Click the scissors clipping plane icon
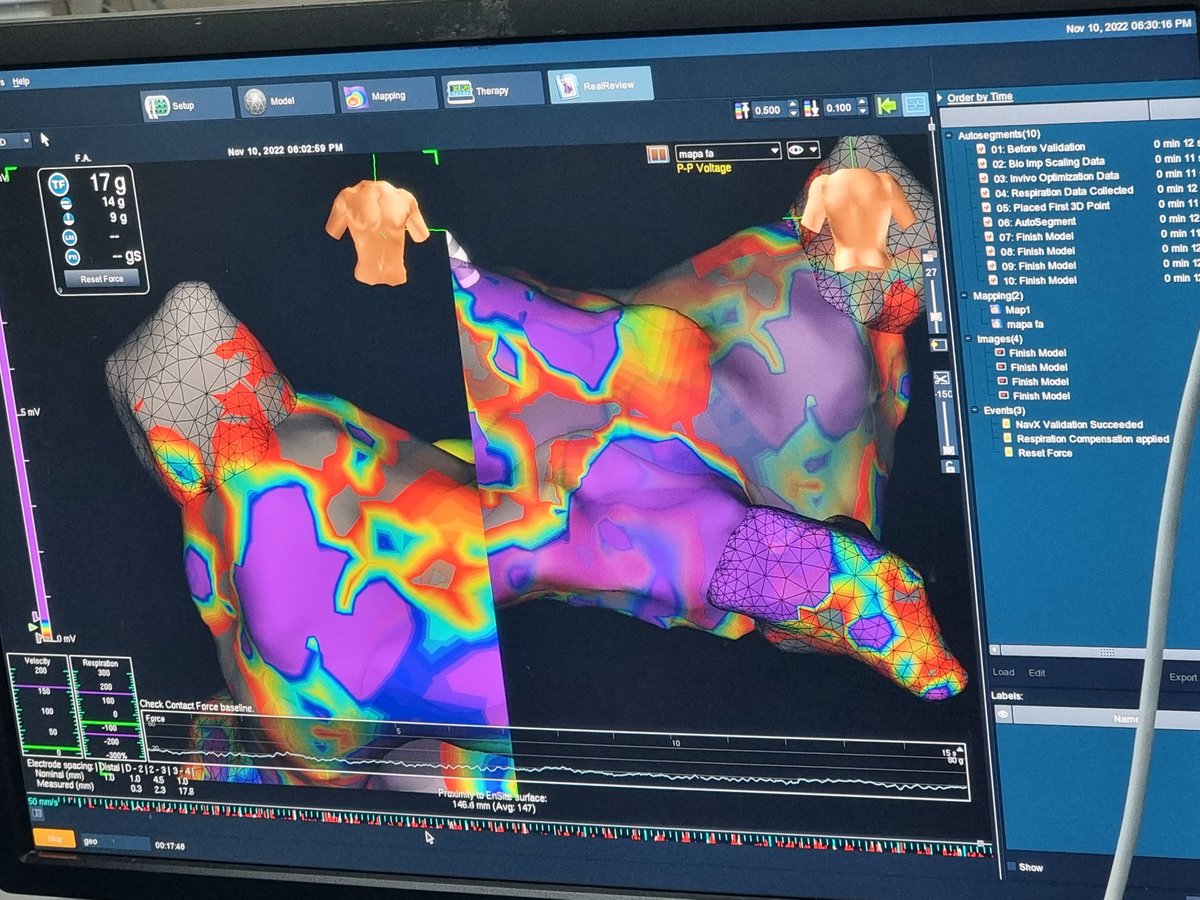The image size is (1200, 900). [941, 379]
